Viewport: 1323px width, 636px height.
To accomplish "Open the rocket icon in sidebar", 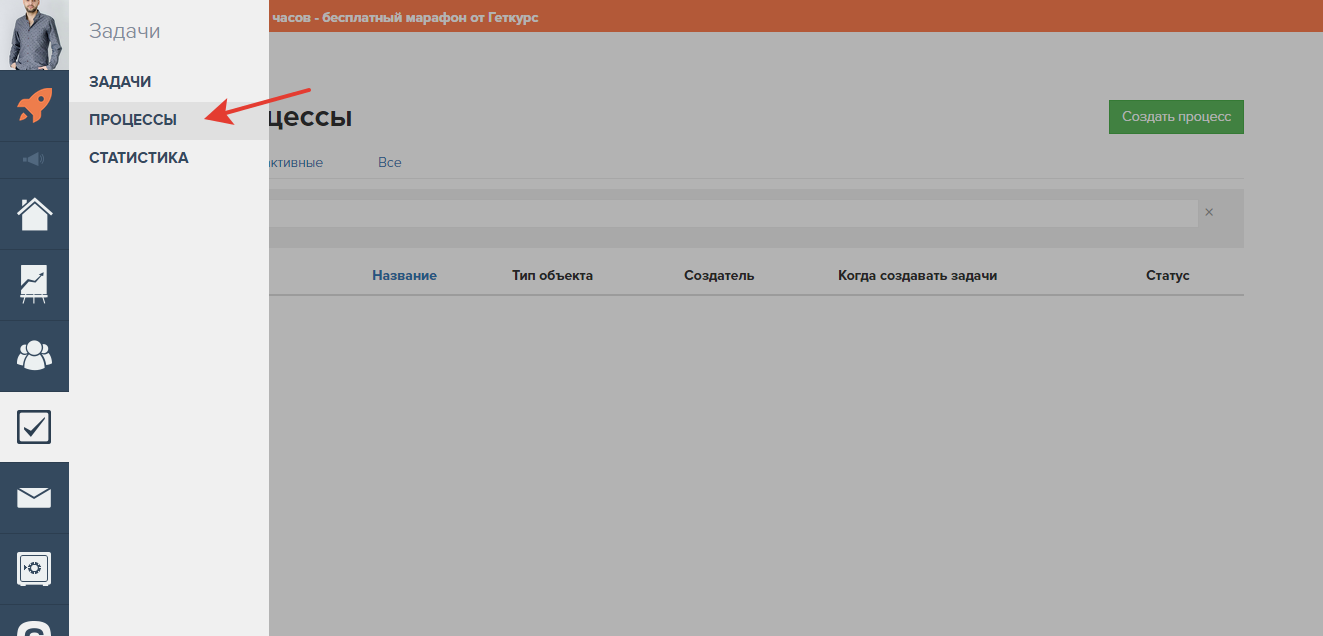I will [x=34, y=106].
